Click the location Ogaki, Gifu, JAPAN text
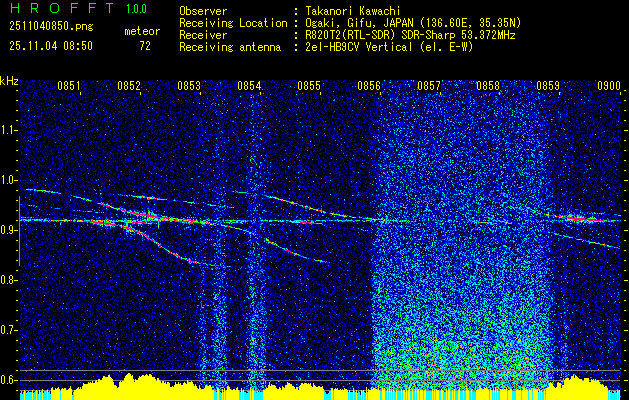Screen dimensions: 629x400 click(x=413, y=23)
